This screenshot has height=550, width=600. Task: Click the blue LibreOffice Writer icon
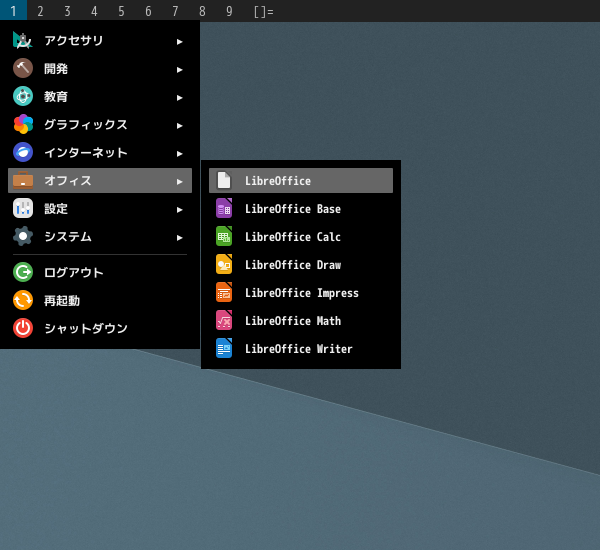click(x=224, y=349)
